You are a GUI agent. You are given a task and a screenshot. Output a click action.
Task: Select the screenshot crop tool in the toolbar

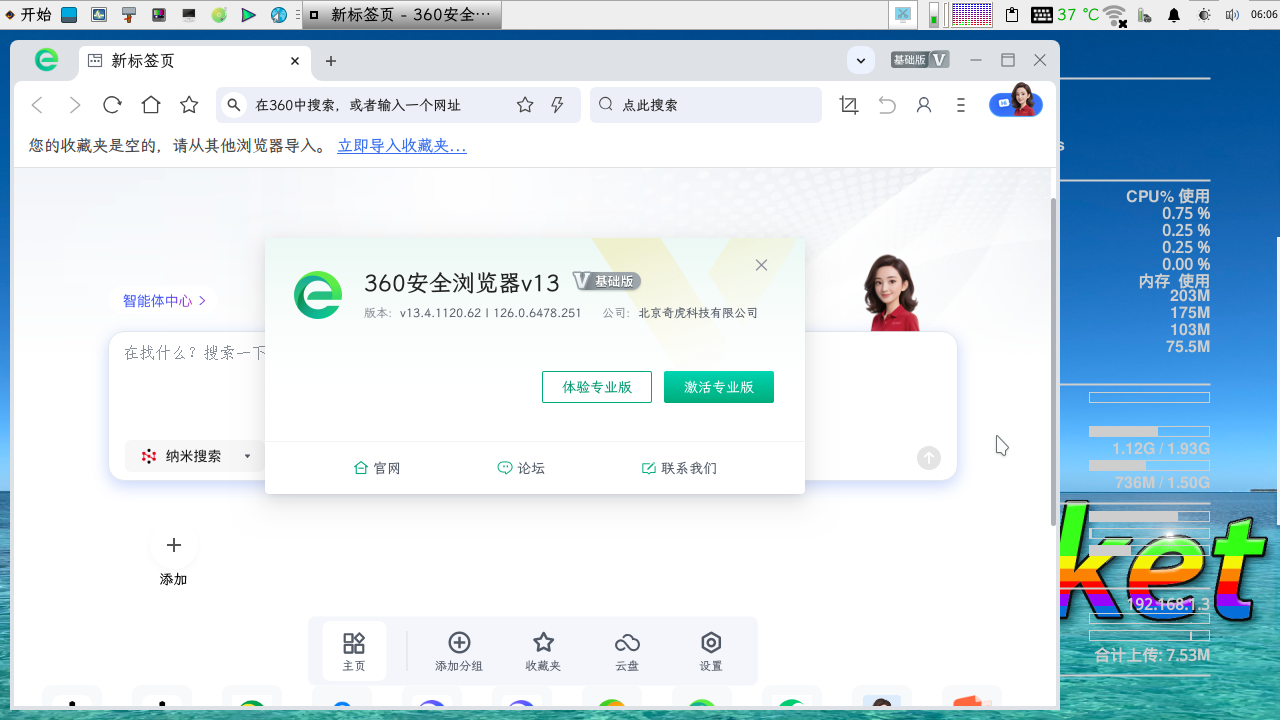pos(849,104)
